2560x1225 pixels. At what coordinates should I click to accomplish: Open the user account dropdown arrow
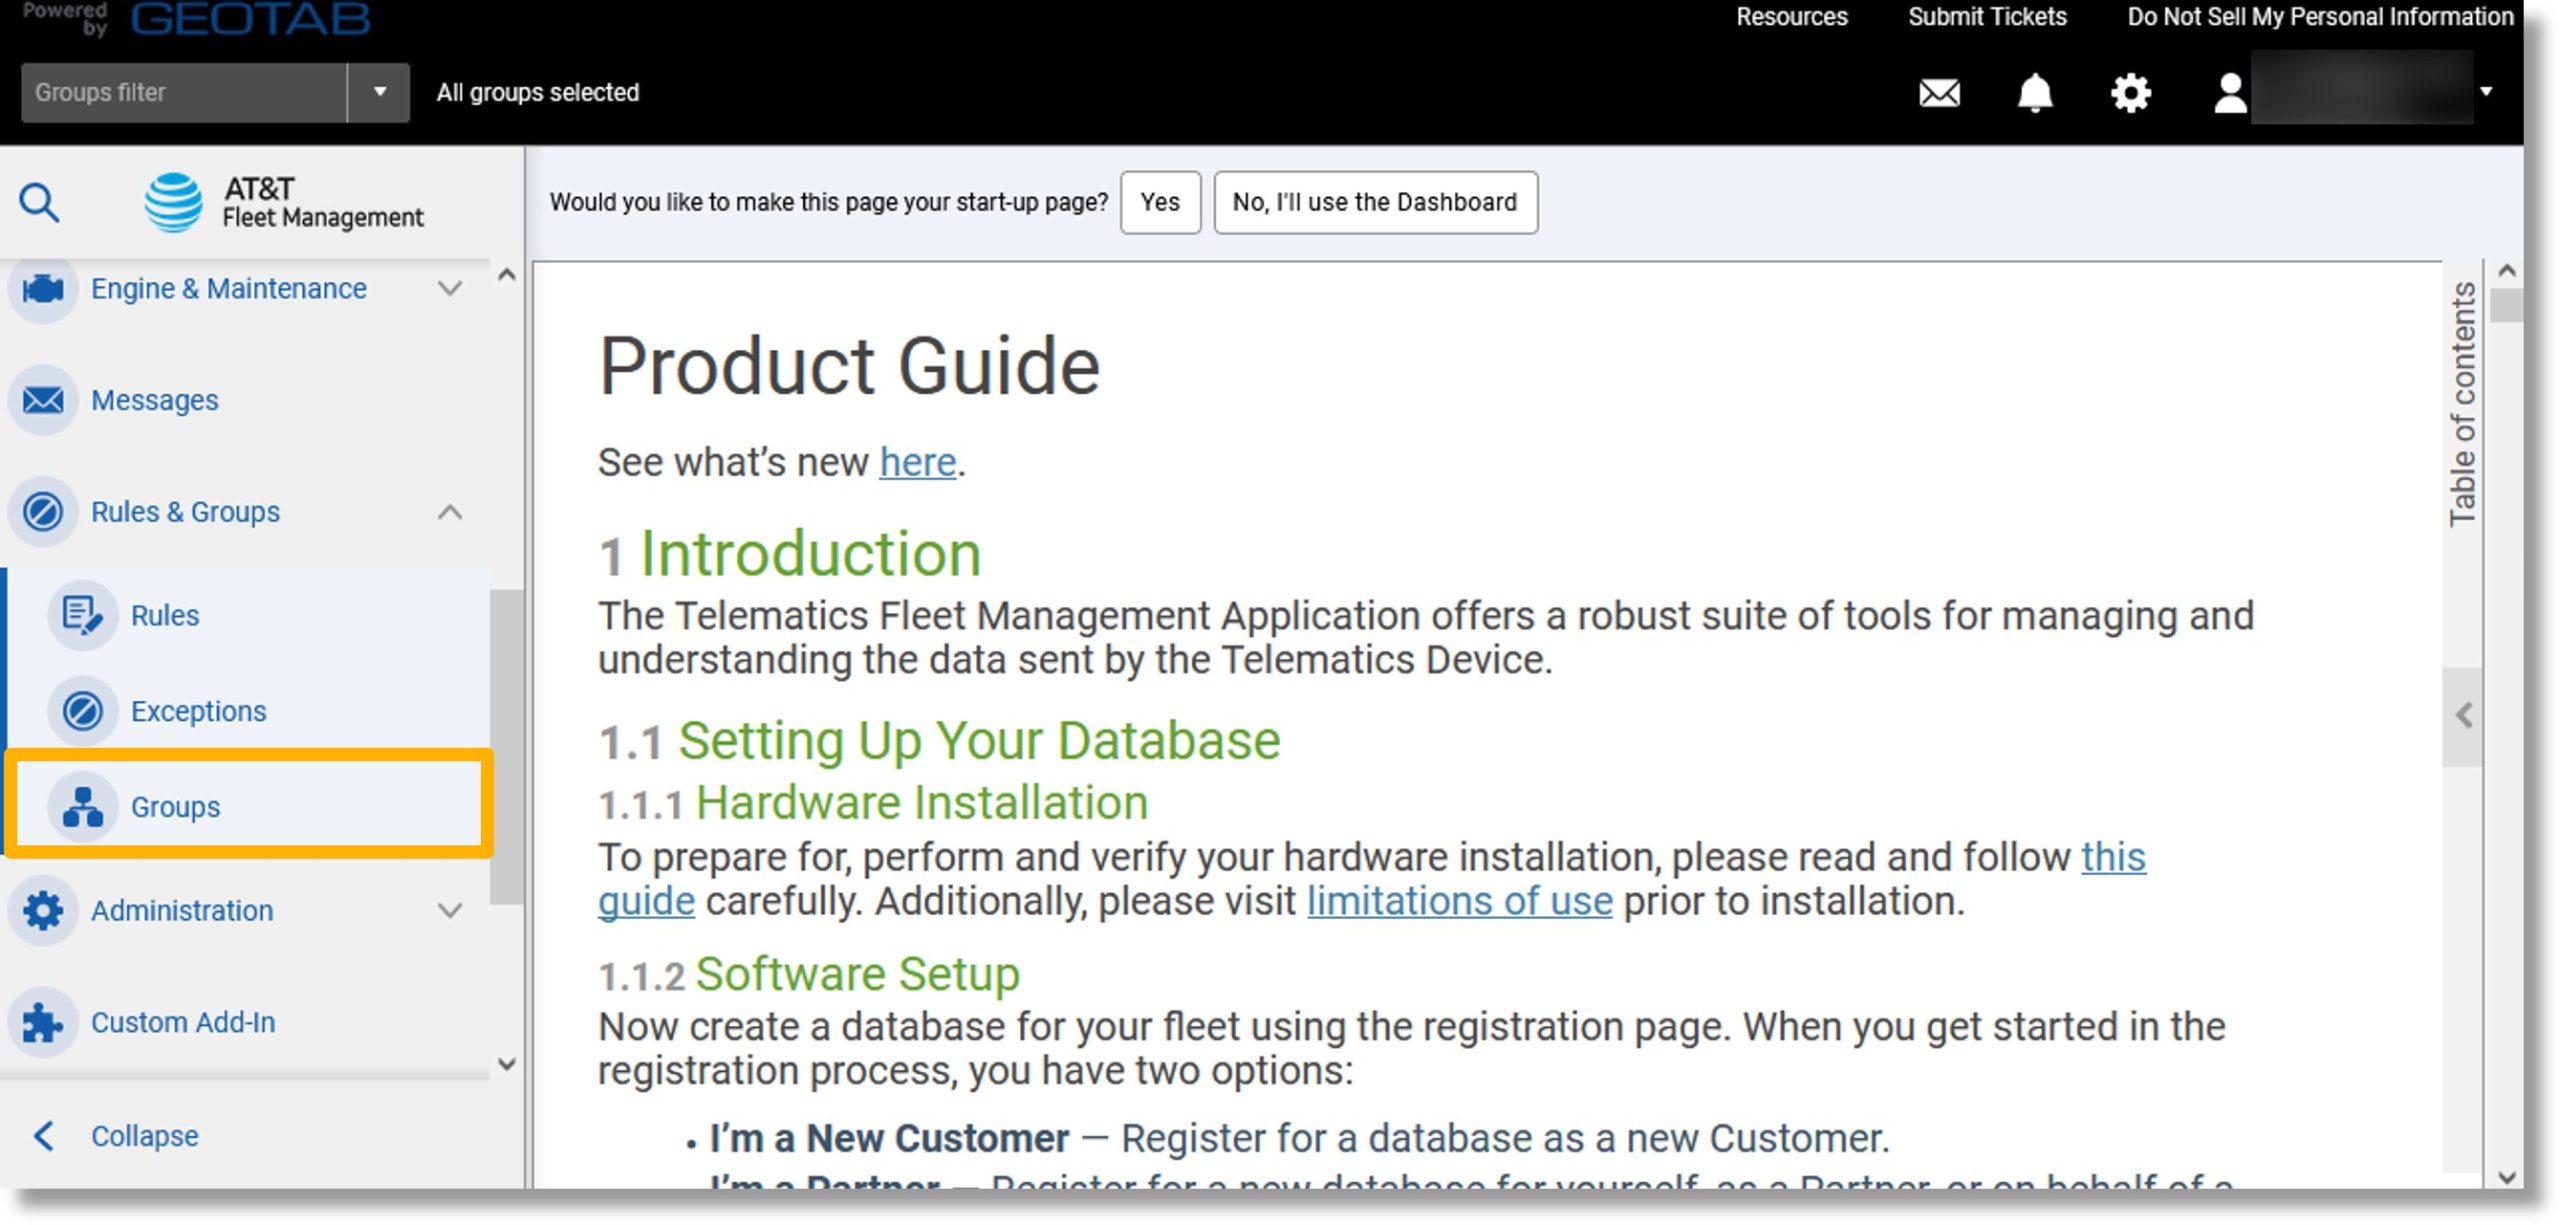2486,92
